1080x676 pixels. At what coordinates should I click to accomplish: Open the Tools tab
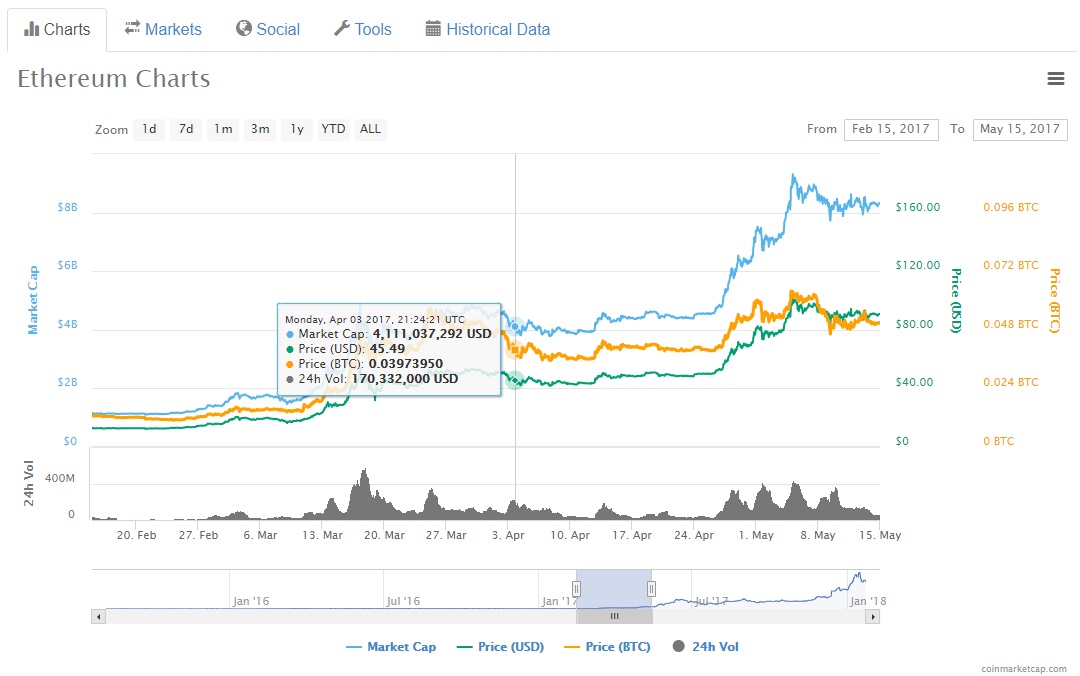point(363,30)
